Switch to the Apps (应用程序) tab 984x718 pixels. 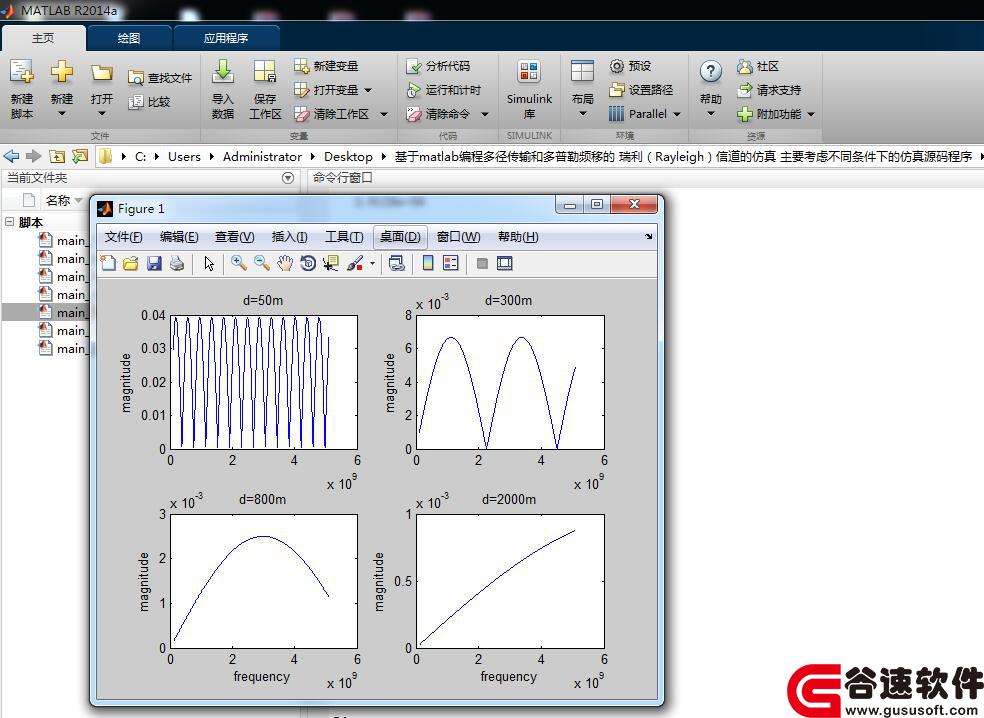click(x=226, y=38)
